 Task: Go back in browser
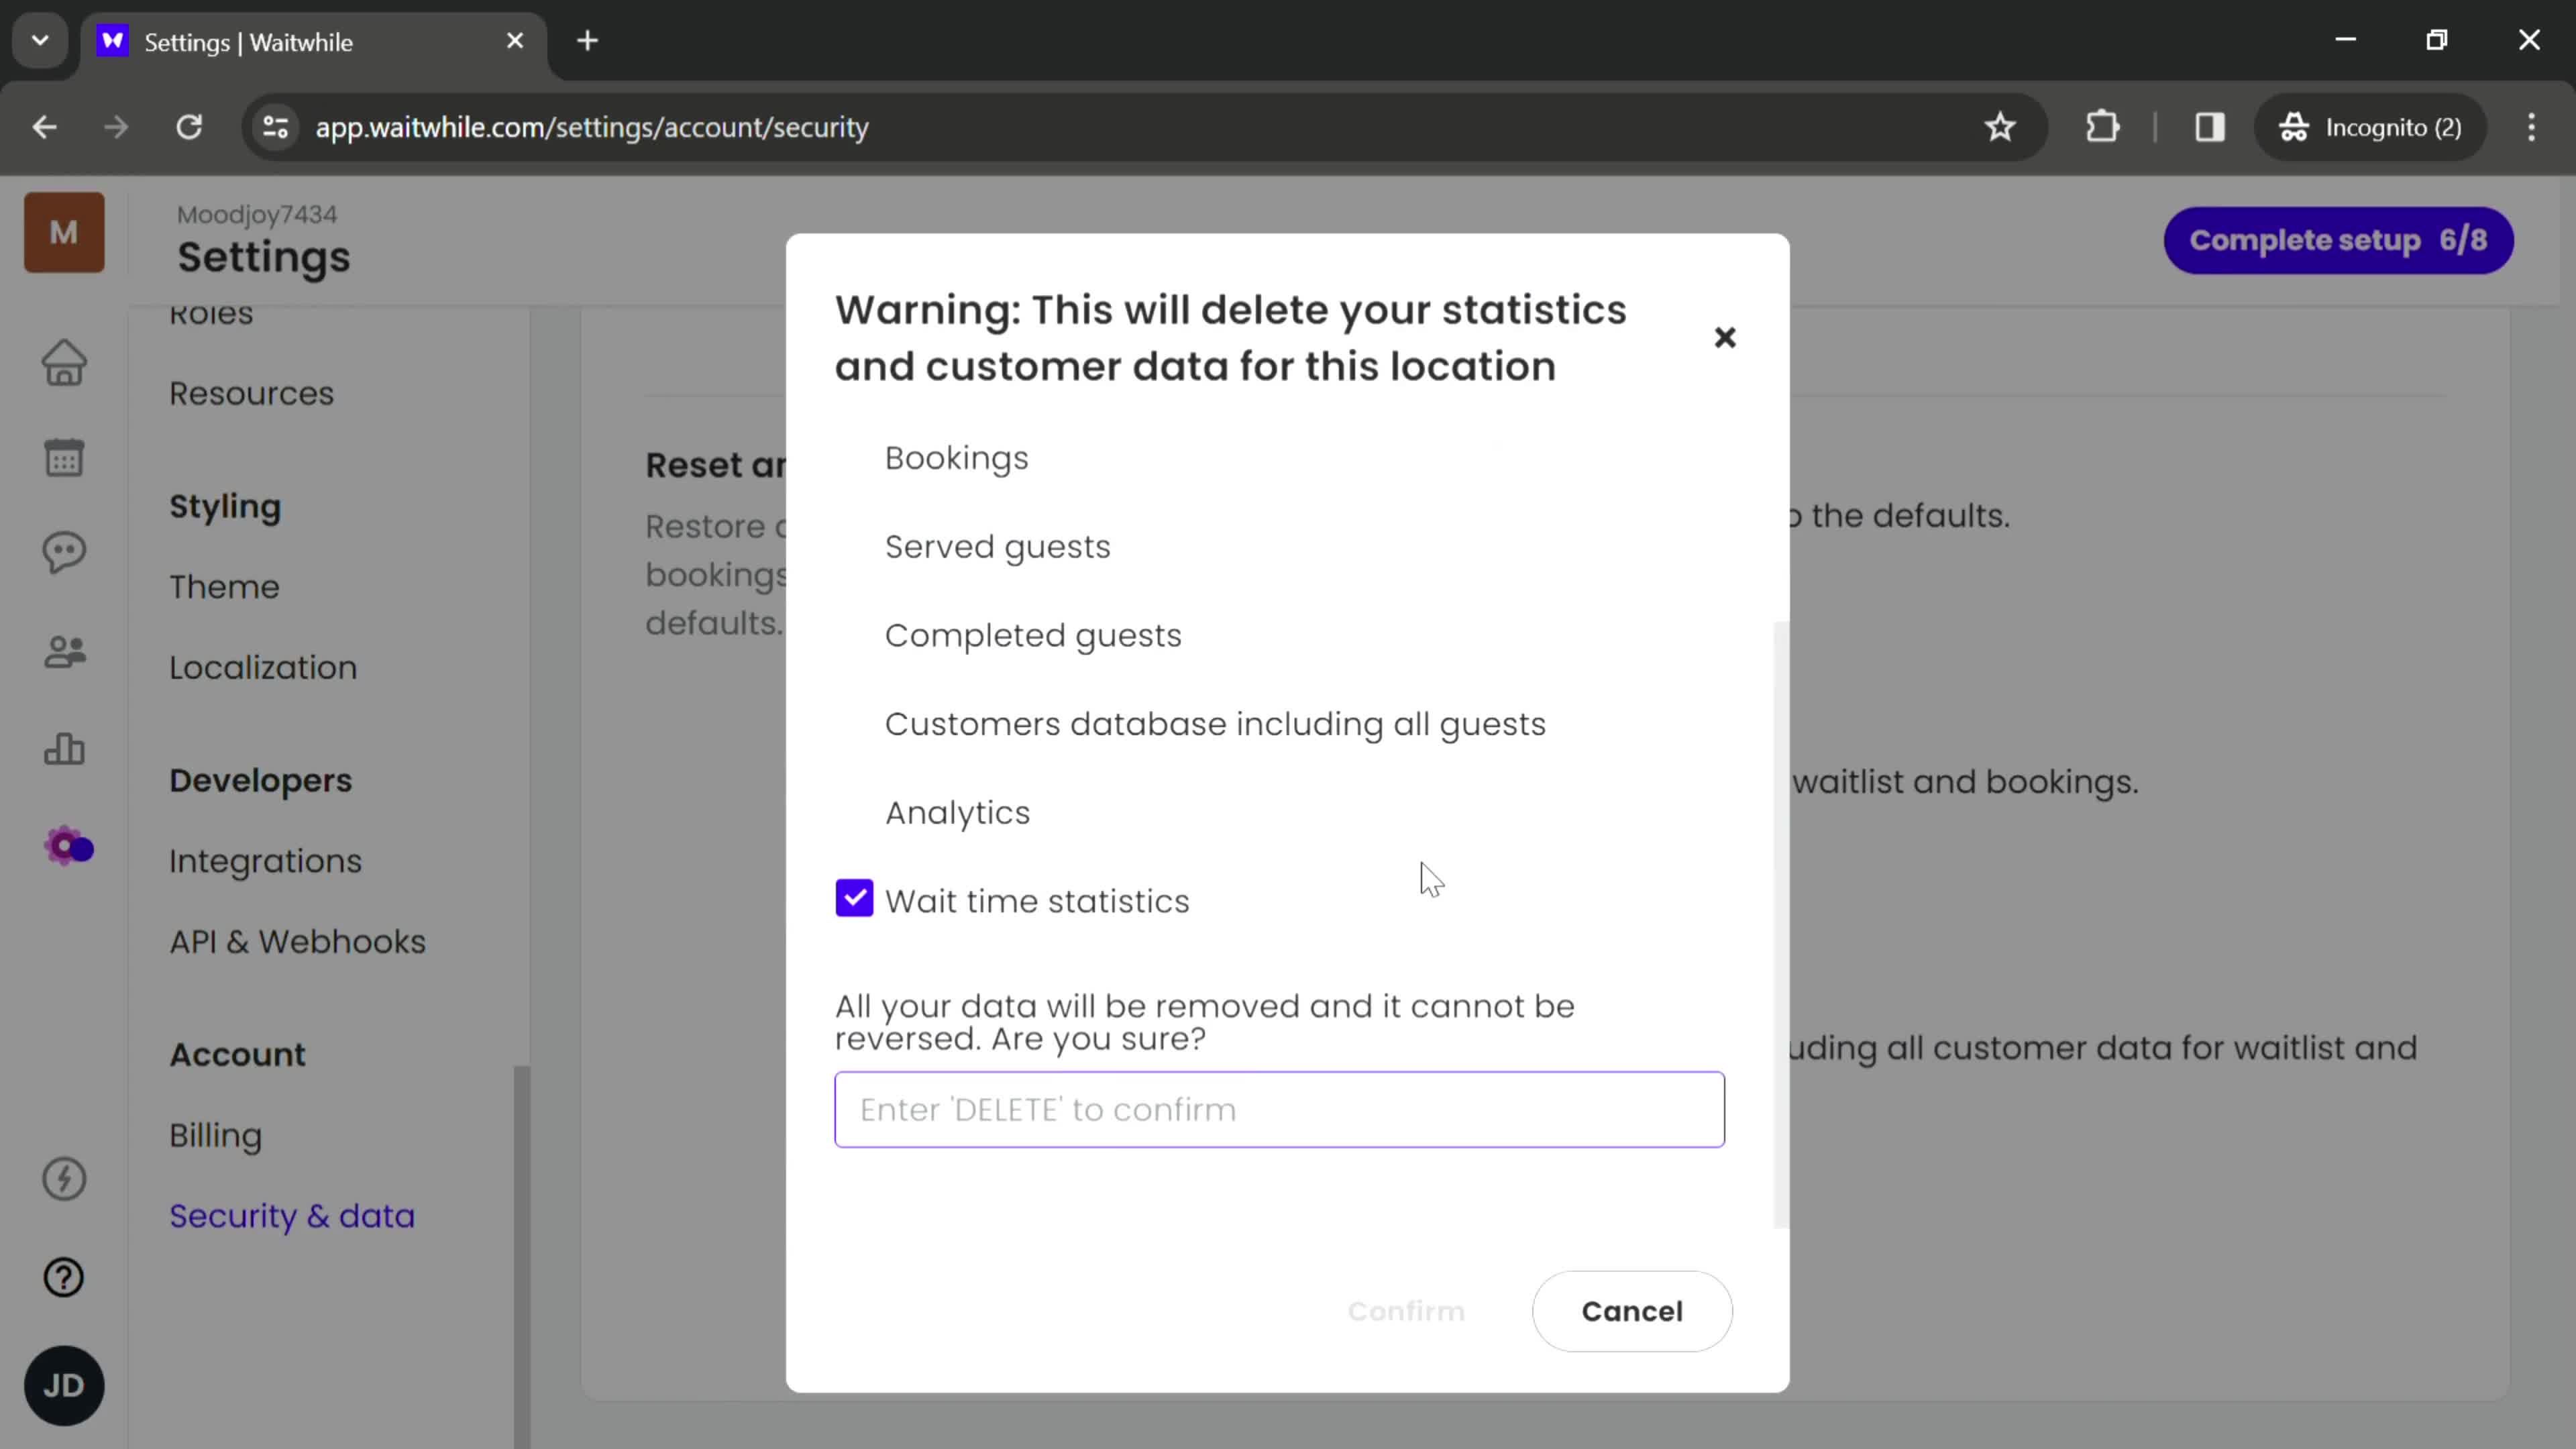[x=44, y=127]
